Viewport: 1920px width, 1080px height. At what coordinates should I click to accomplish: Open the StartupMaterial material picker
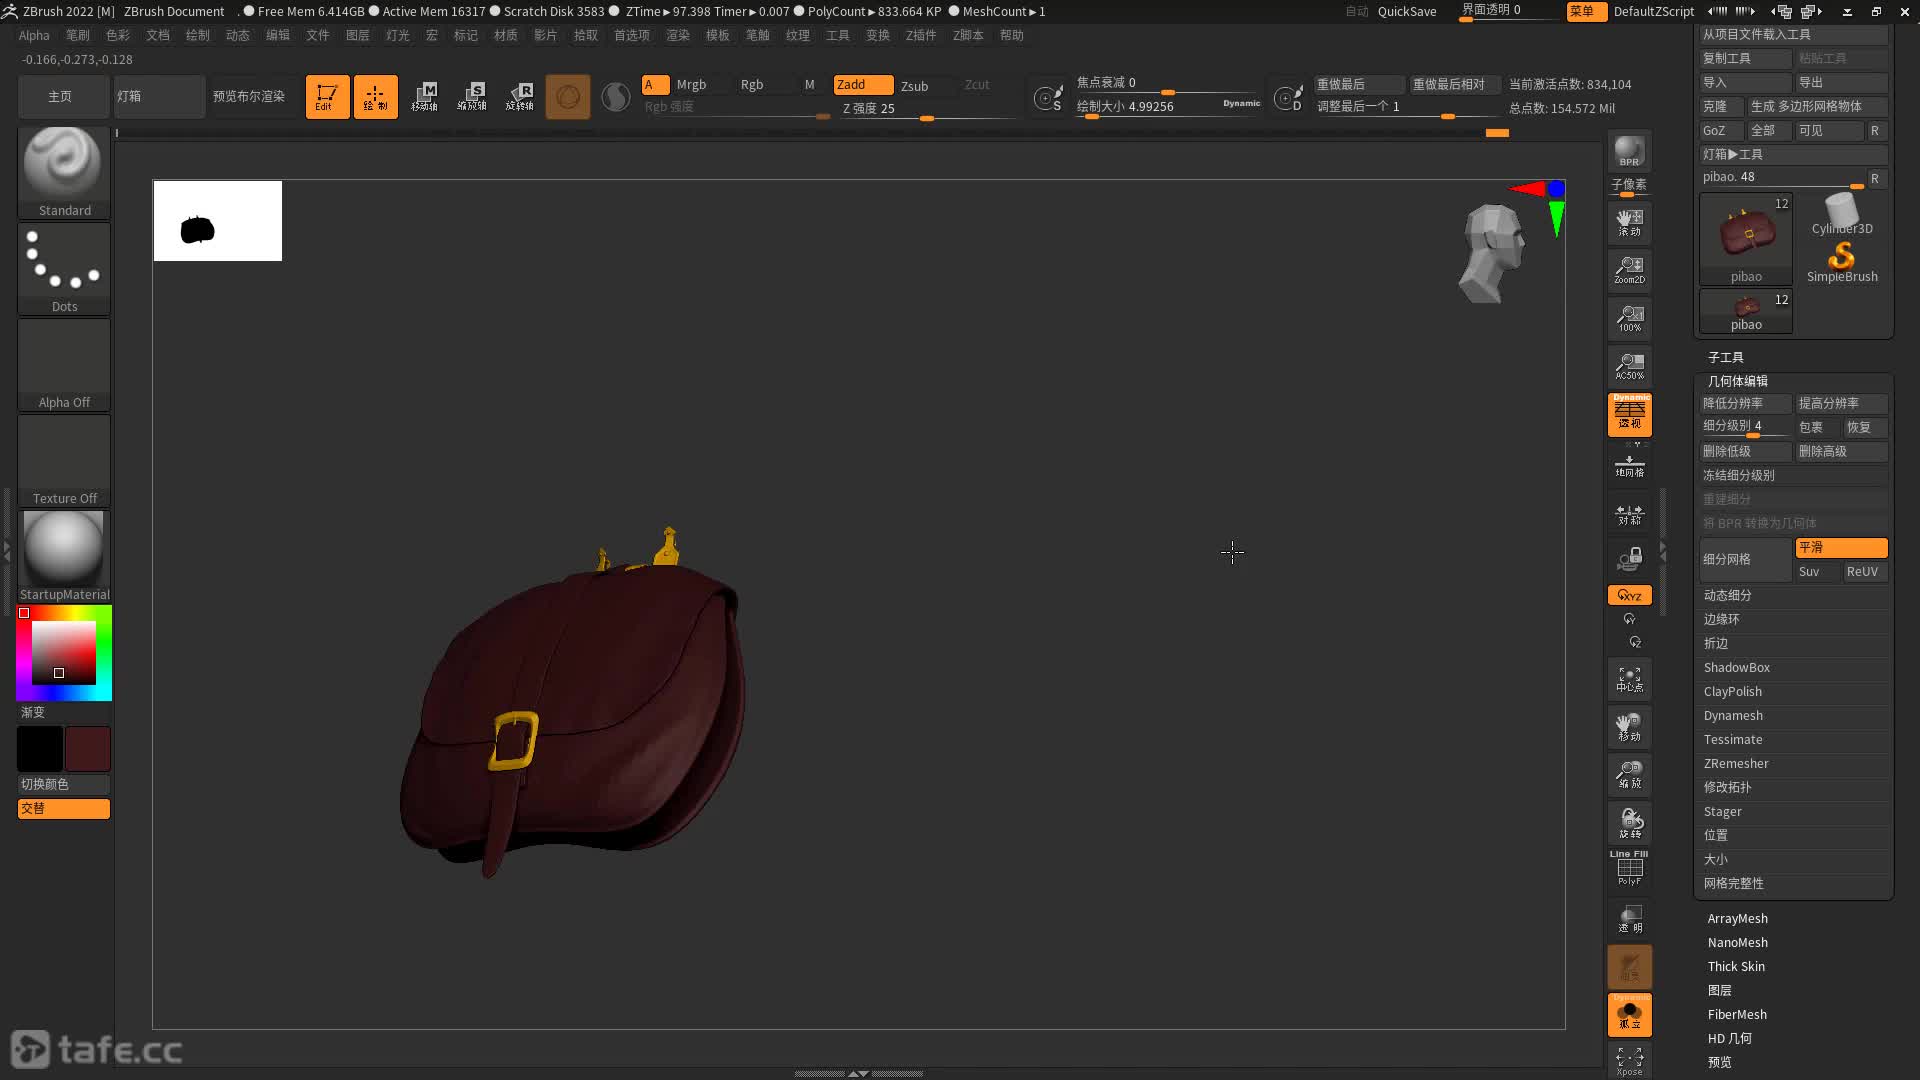64,556
